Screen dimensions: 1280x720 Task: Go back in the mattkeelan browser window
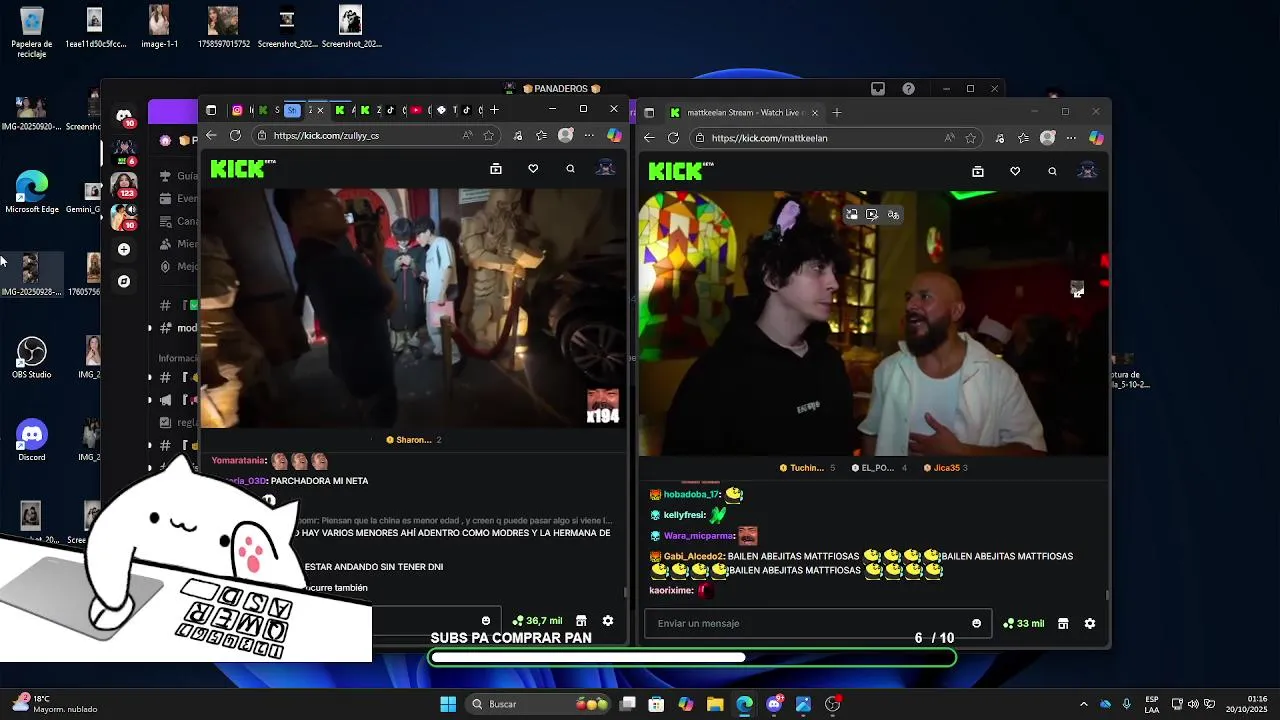coord(649,138)
